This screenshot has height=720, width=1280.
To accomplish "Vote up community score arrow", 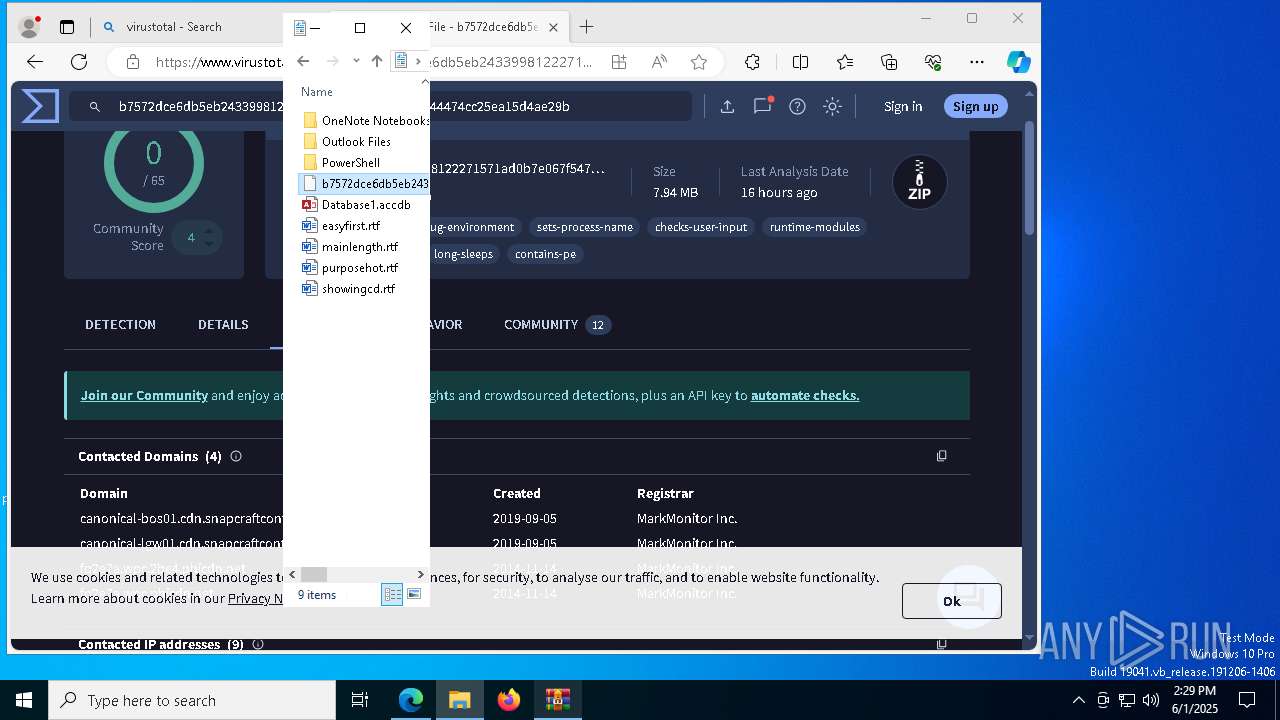I will [209, 231].
